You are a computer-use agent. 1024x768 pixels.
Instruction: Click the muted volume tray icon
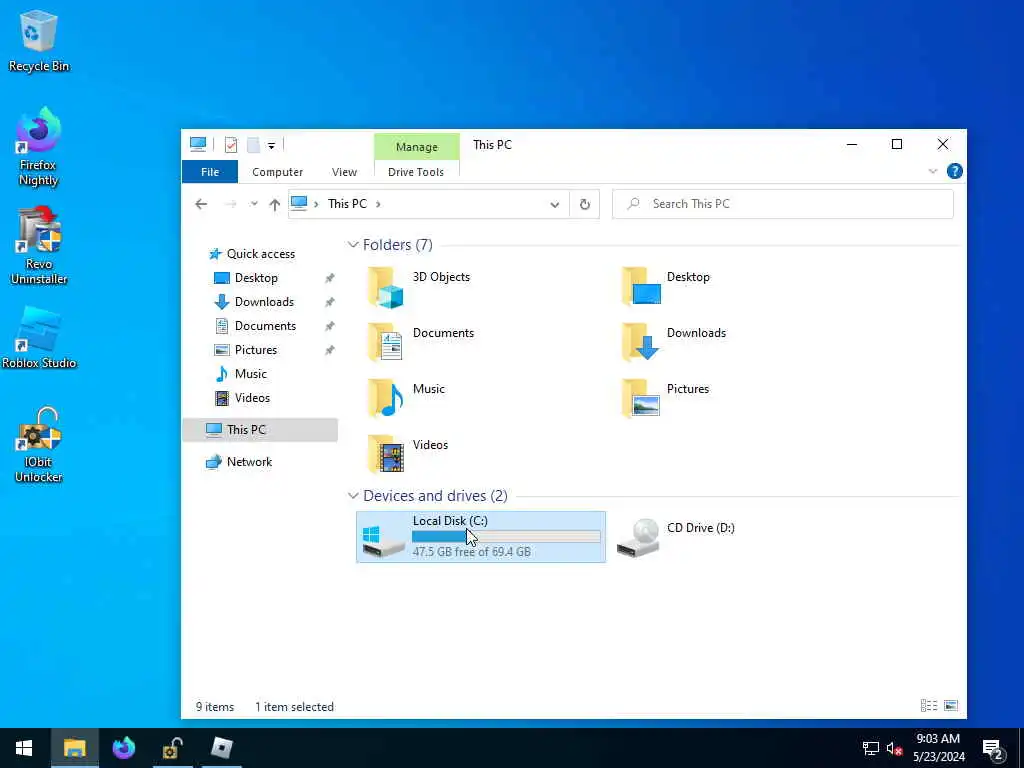pos(894,748)
